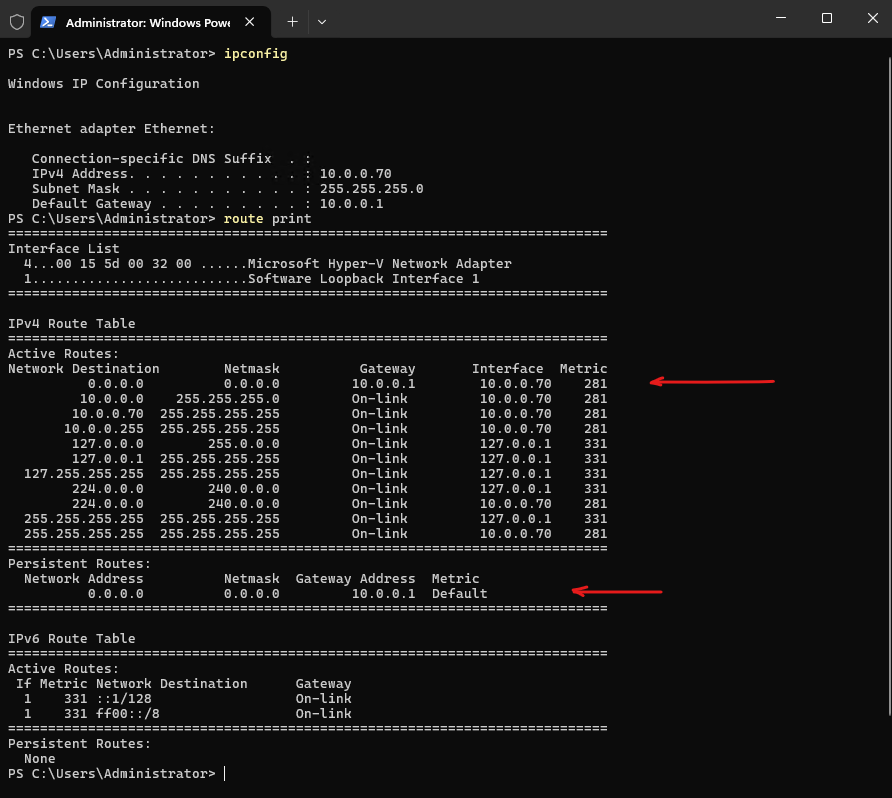Click the IPv4 Address value 10.0.0.70 in ipconfig output
Screen dimensions: 892x798
click(356, 173)
